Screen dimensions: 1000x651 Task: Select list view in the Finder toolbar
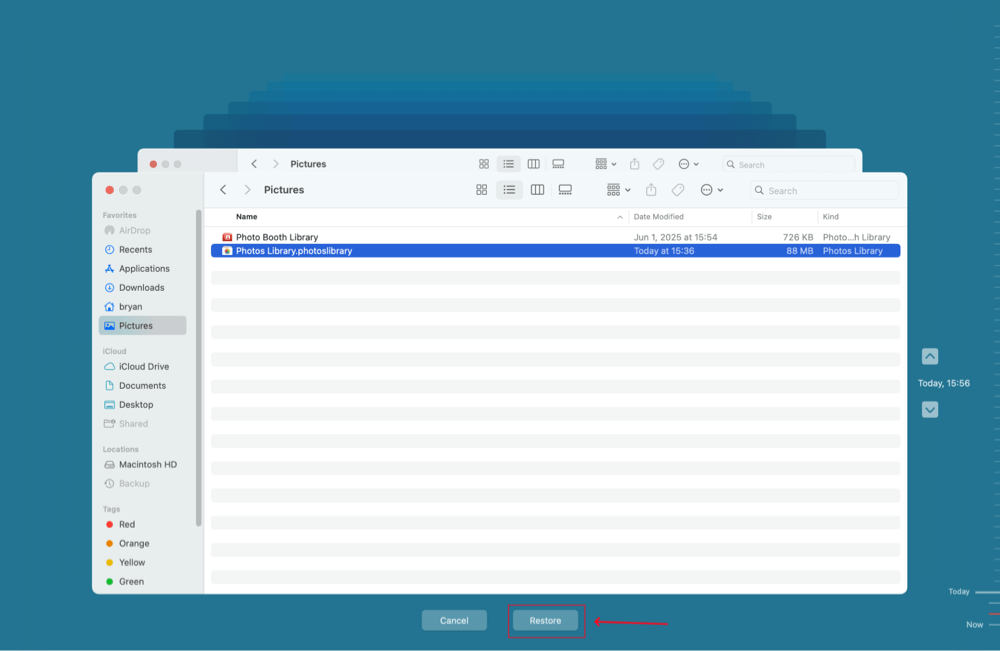[509, 189]
